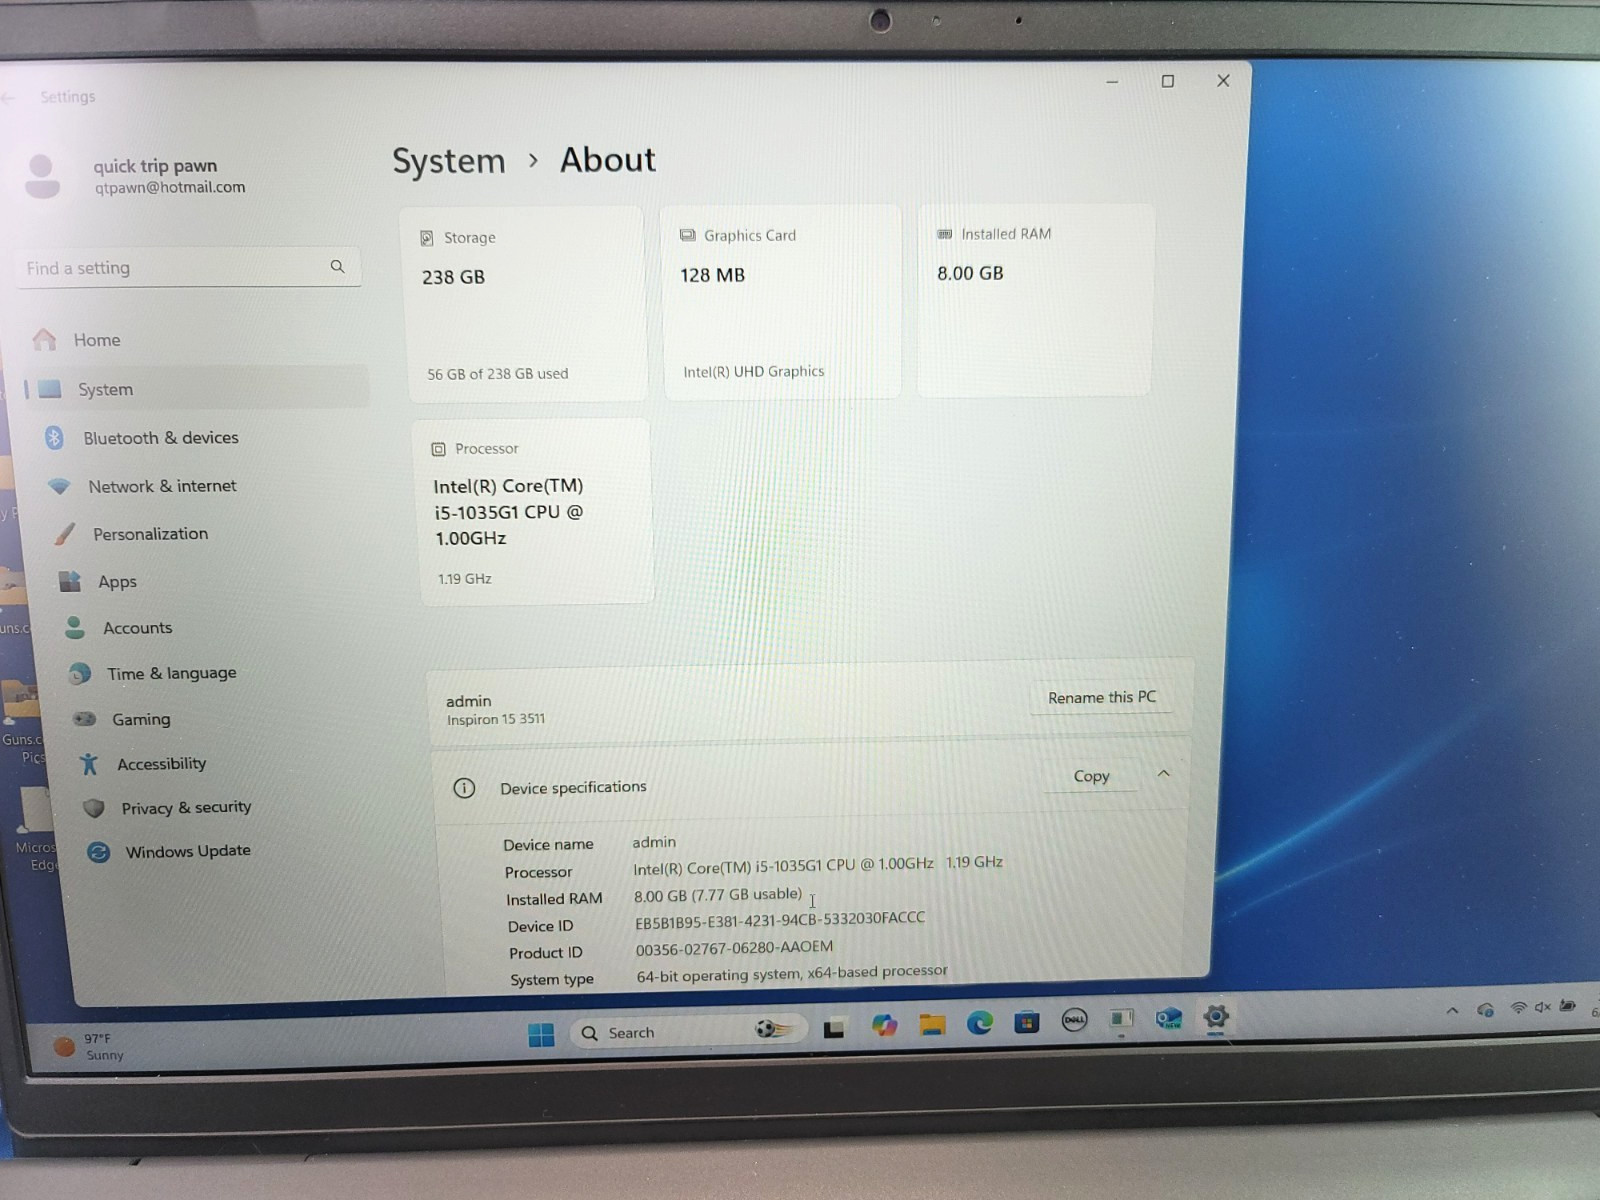This screenshot has height=1200, width=1600.
Task: Click the magnifier icon in Find a setting
Action: (337, 266)
